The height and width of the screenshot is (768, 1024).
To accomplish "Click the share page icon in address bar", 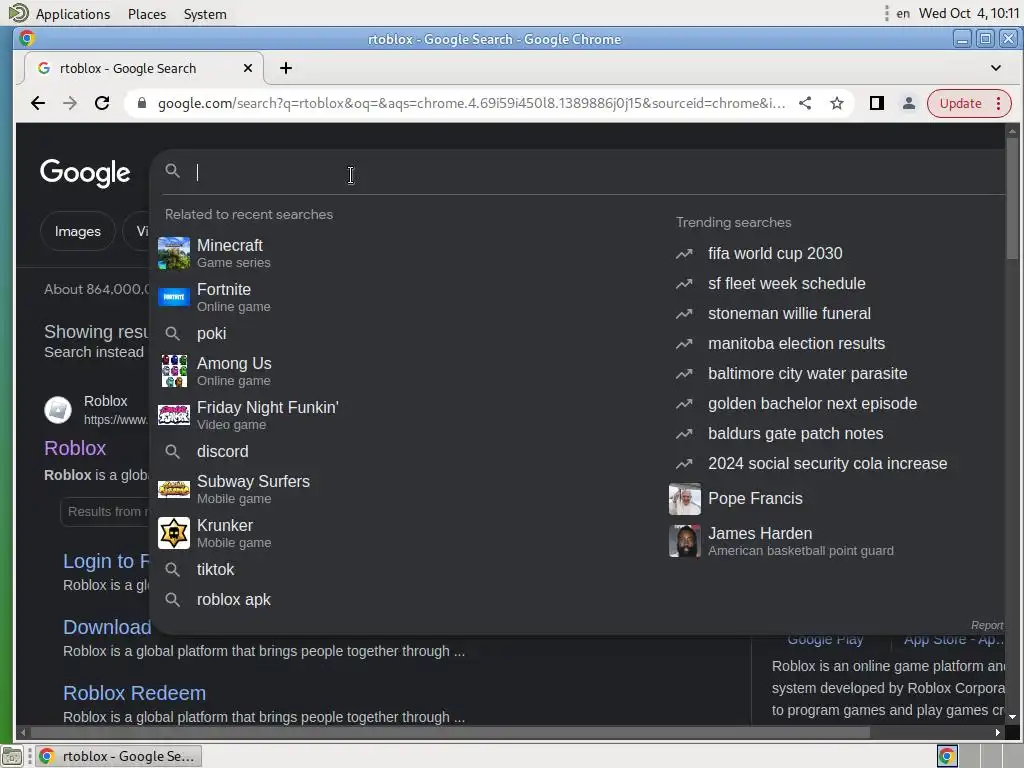I will click(x=805, y=103).
